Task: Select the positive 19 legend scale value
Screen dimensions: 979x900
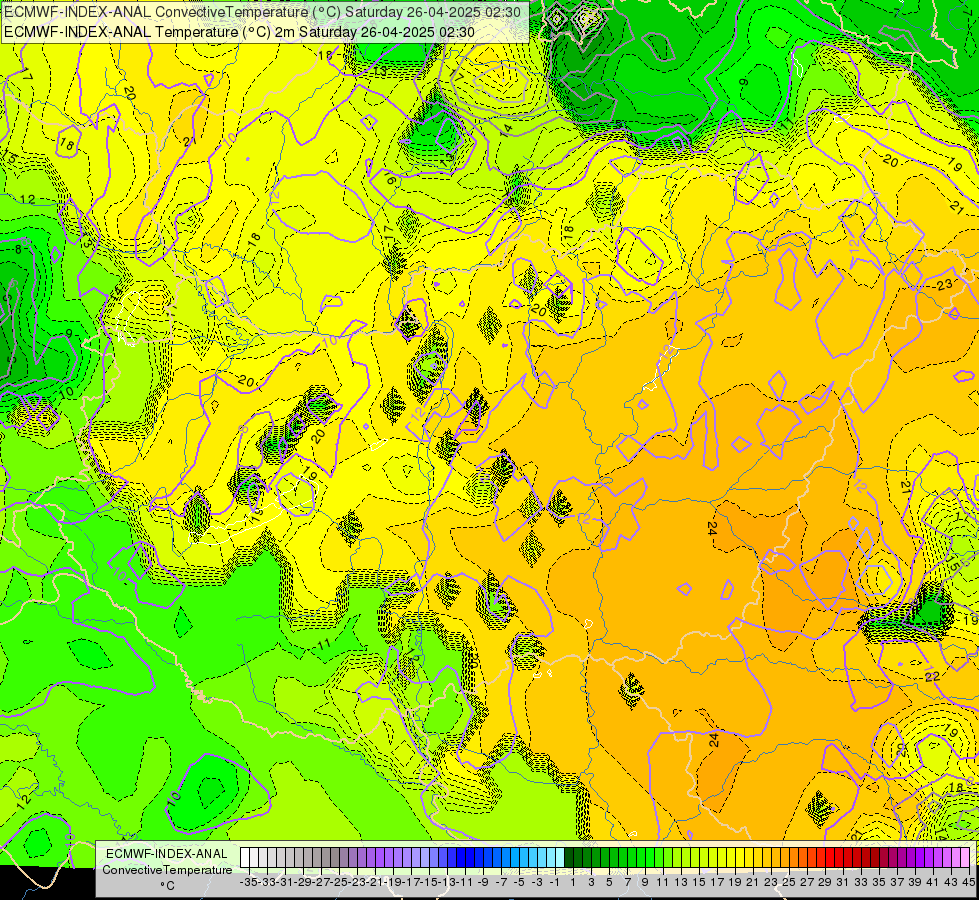Action: point(735,883)
